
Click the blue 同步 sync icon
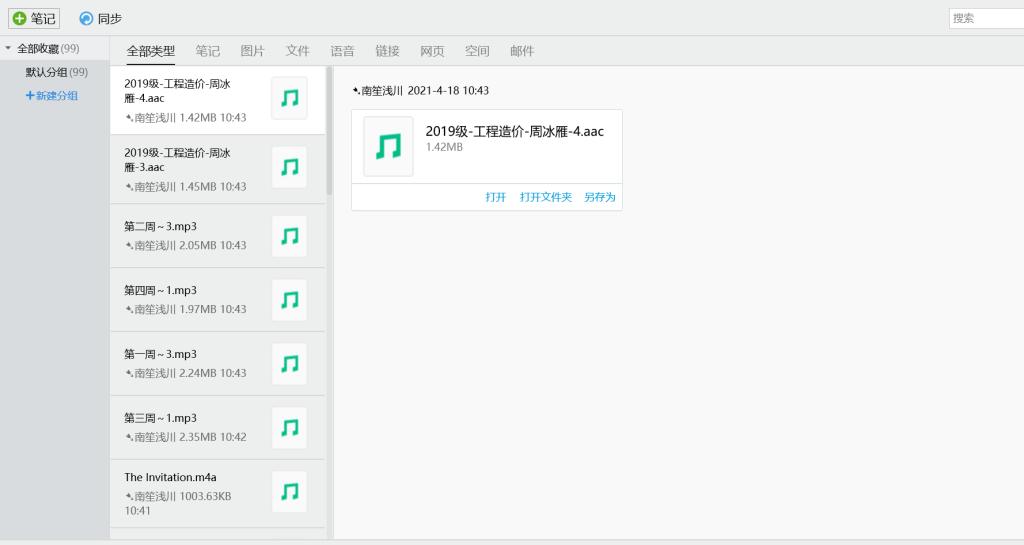(x=86, y=19)
